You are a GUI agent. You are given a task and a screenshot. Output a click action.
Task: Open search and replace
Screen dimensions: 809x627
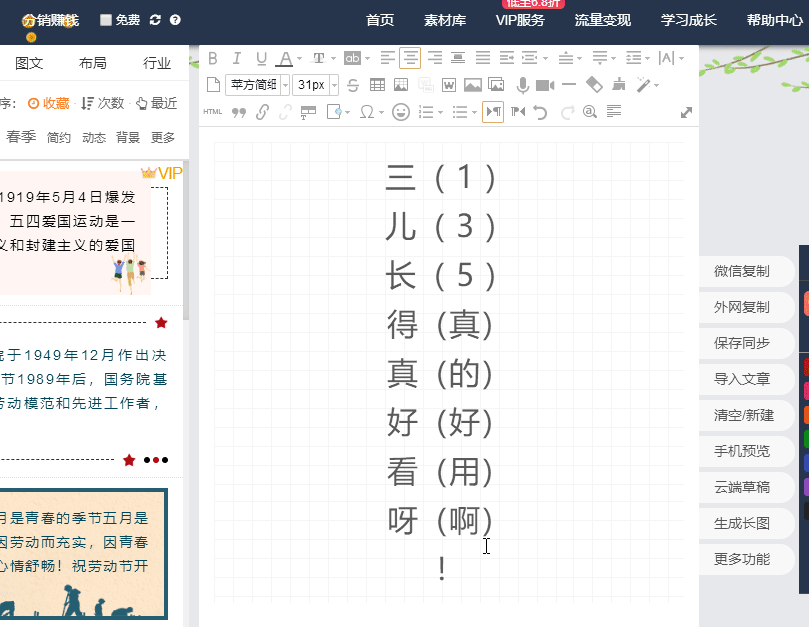point(590,111)
